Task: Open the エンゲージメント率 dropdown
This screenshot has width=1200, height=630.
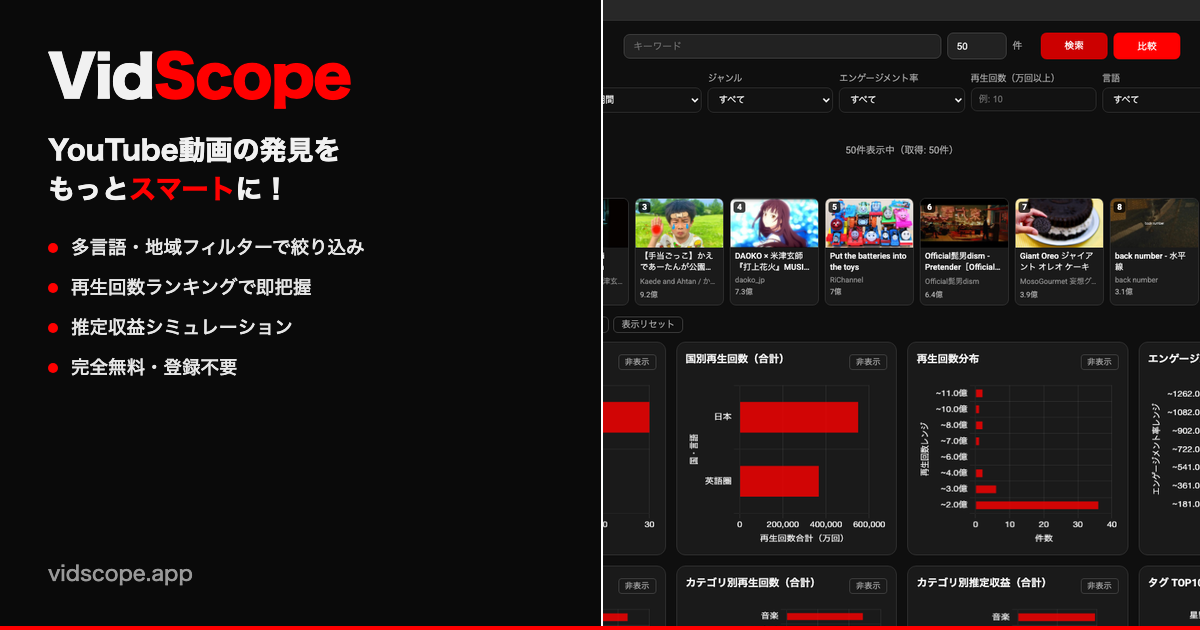Action: [x=901, y=99]
